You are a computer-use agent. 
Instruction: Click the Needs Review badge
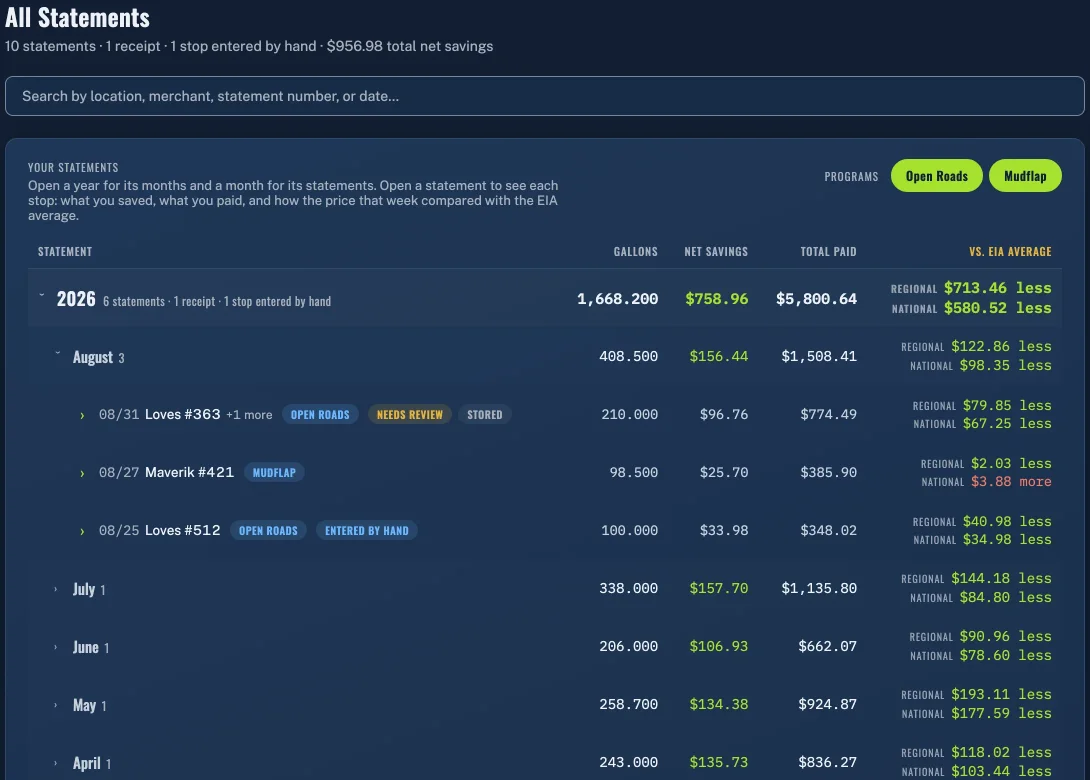409,414
